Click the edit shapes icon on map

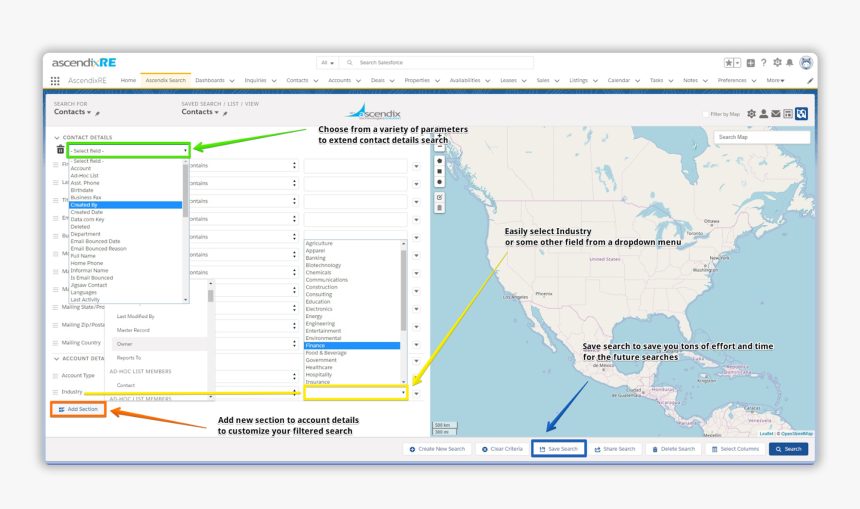(439, 197)
